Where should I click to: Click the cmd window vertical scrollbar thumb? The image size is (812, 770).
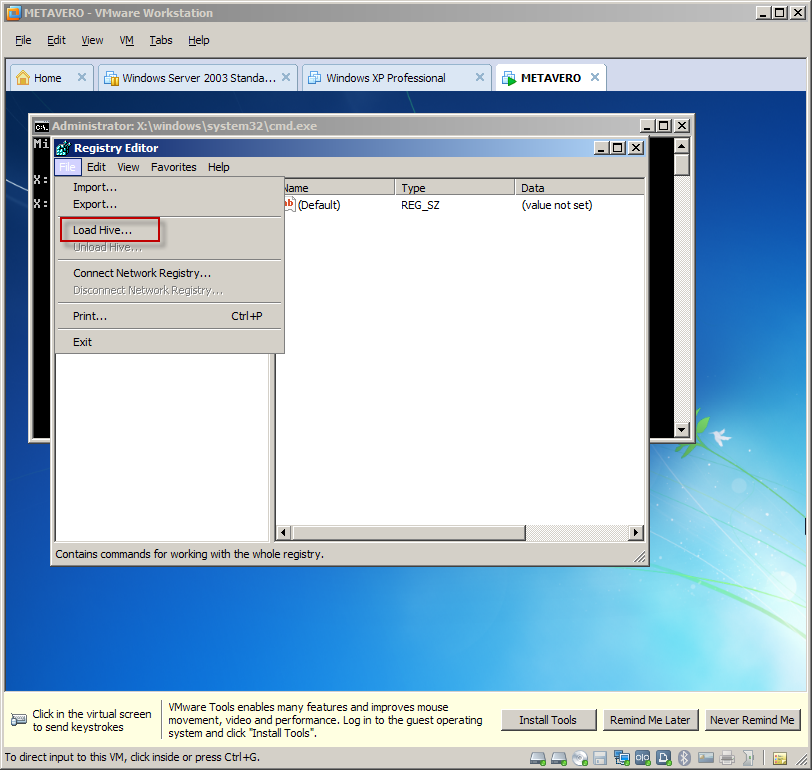tap(682, 165)
